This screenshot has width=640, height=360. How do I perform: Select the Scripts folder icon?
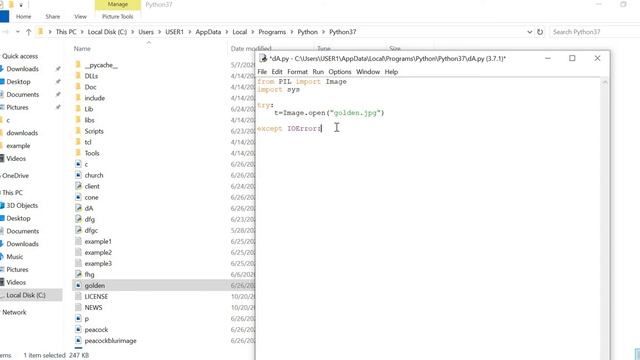coord(78,131)
